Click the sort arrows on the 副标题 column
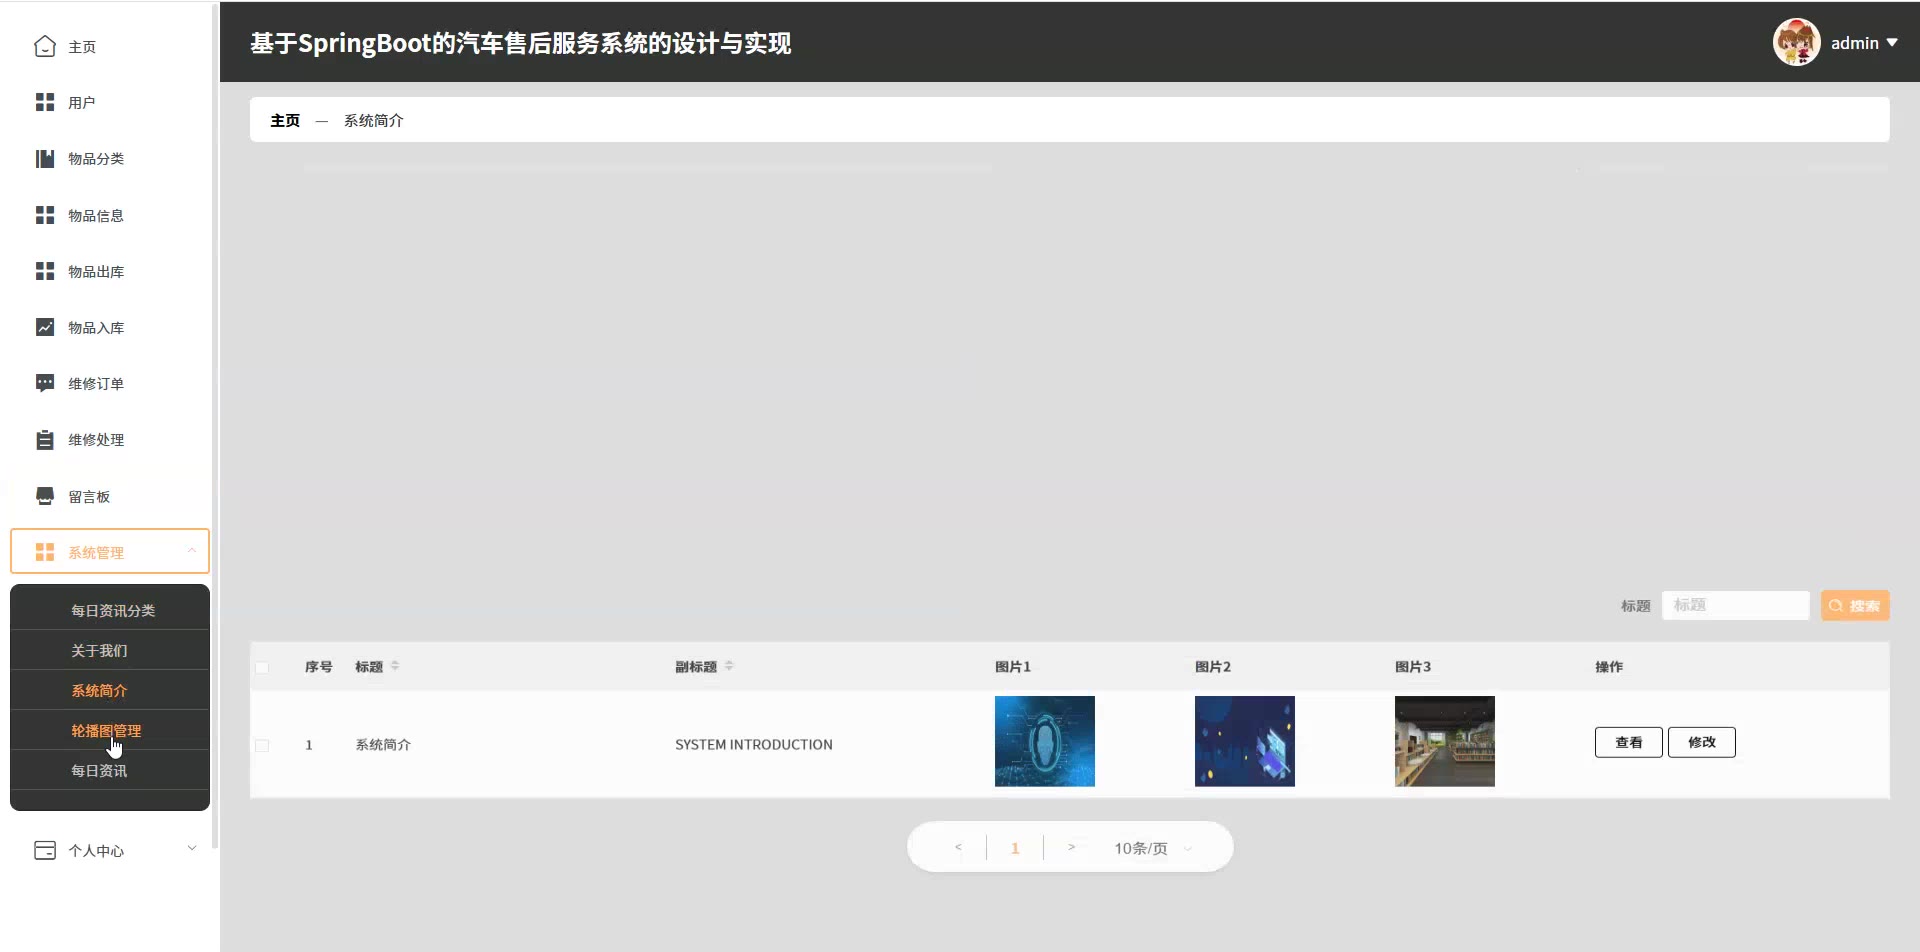 pos(729,666)
